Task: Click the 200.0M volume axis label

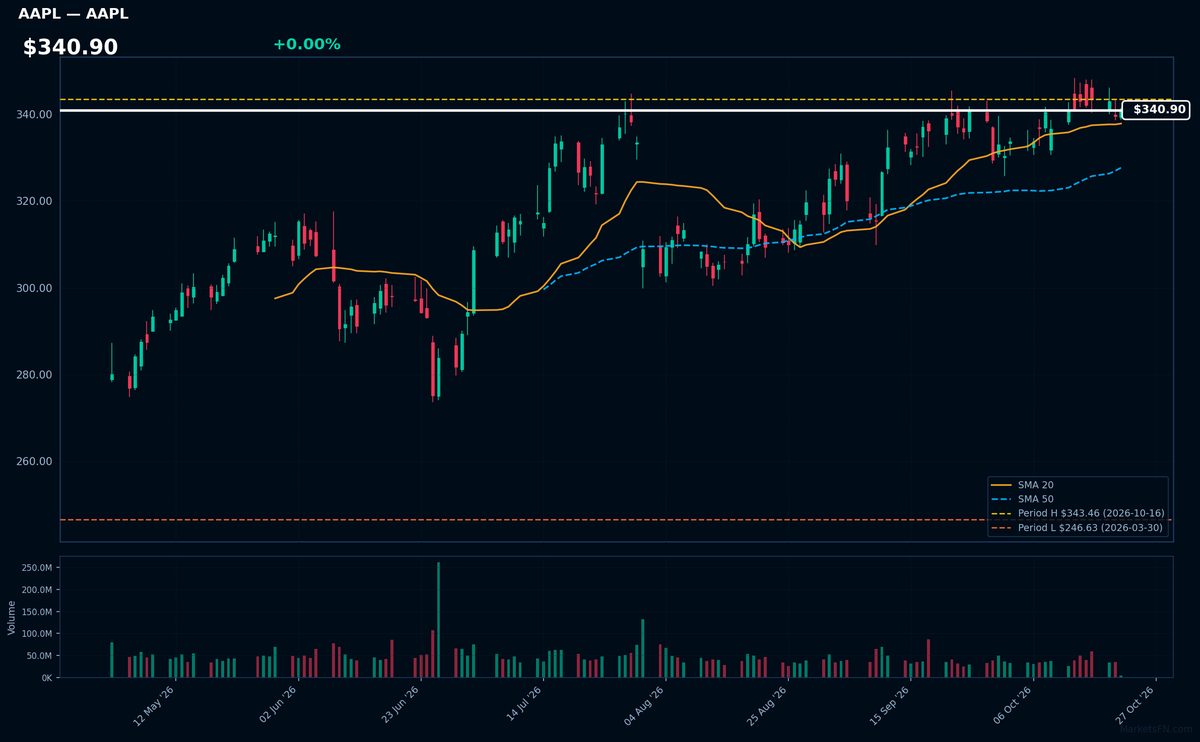Action: 37,590
